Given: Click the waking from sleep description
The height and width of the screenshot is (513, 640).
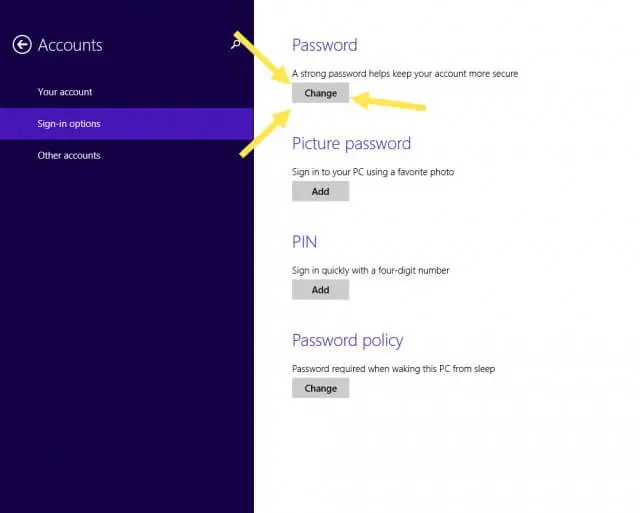Looking at the screenshot, I should (393, 369).
